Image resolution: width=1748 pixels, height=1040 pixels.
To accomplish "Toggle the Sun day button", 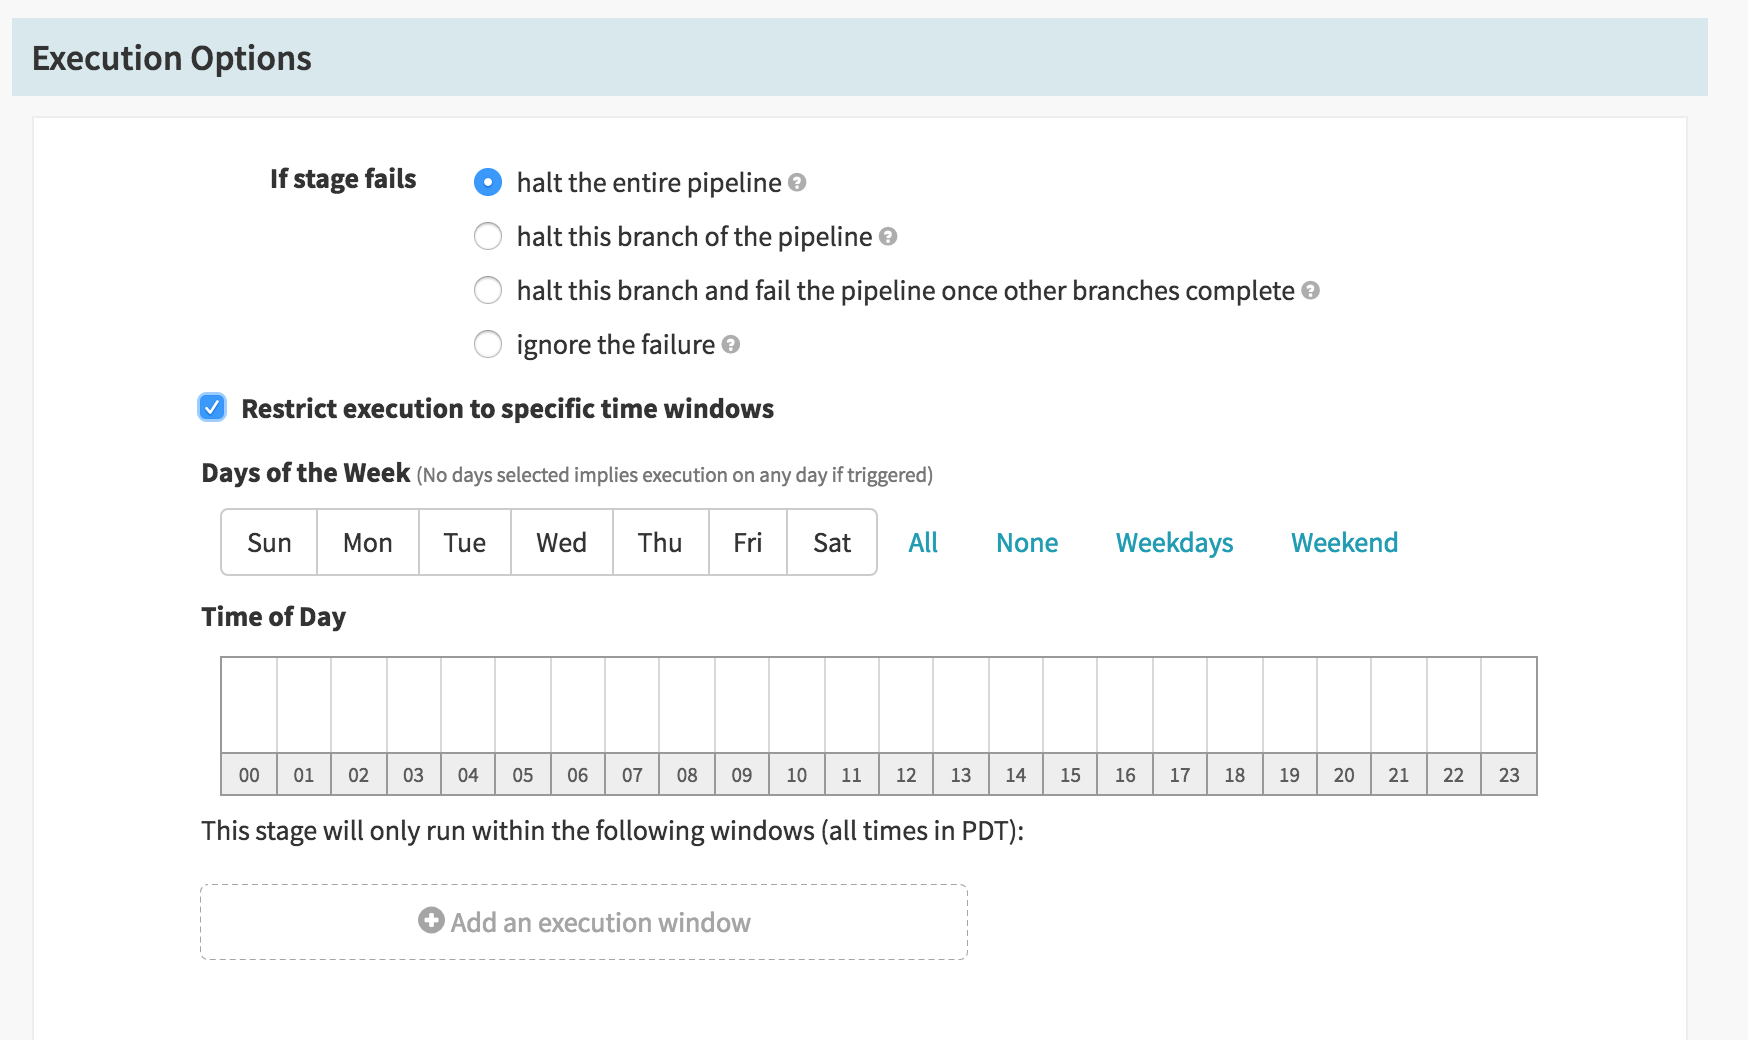I will pos(269,542).
